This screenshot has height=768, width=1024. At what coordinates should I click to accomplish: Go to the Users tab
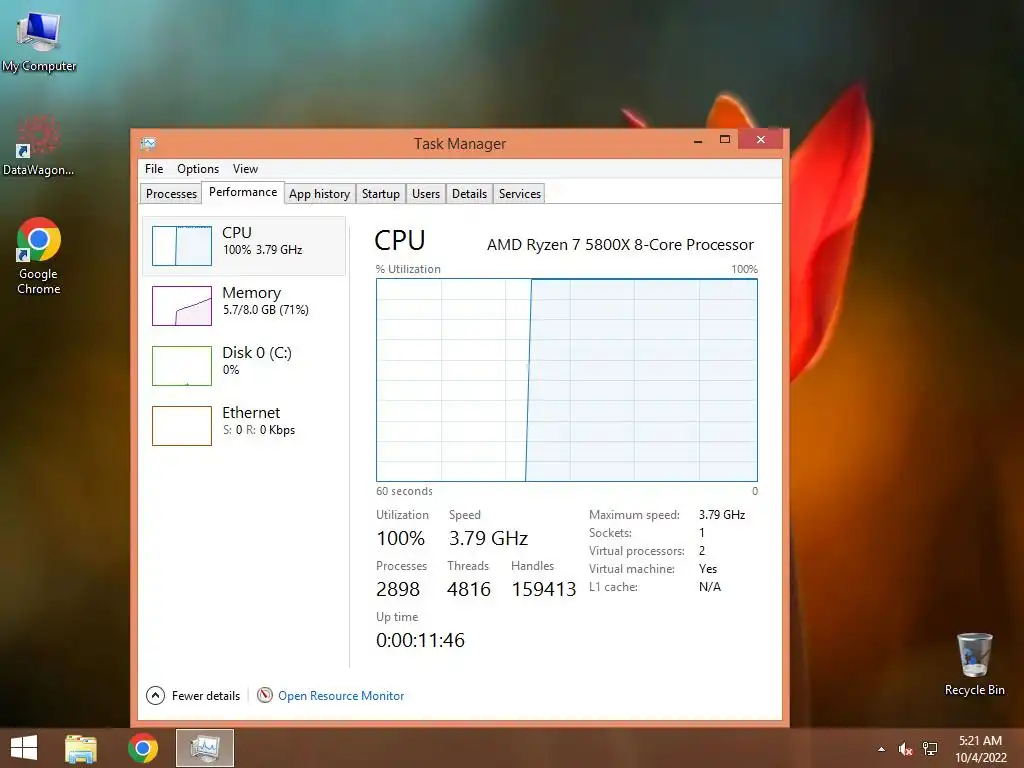pyautogui.click(x=426, y=193)
